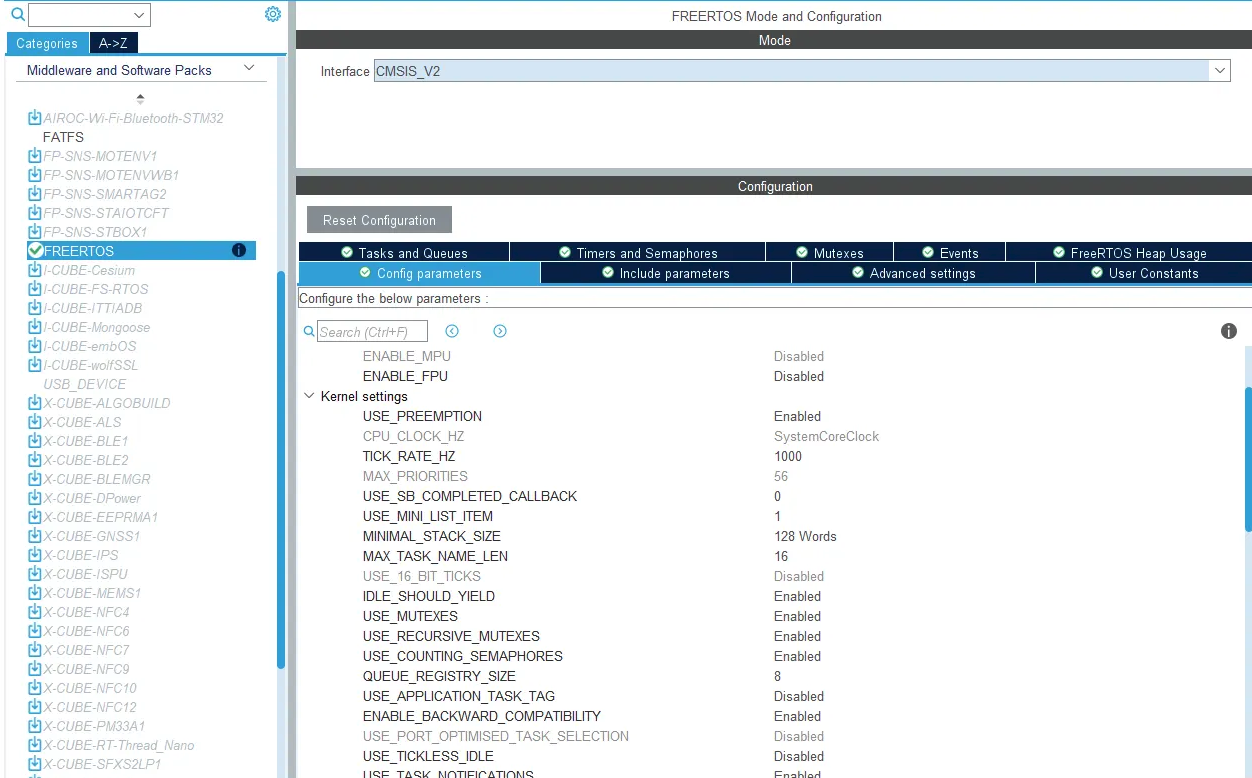This screenshot has height=778, width=1252.
Task: Switch to Categories view tab
Action: coord(47,43)
